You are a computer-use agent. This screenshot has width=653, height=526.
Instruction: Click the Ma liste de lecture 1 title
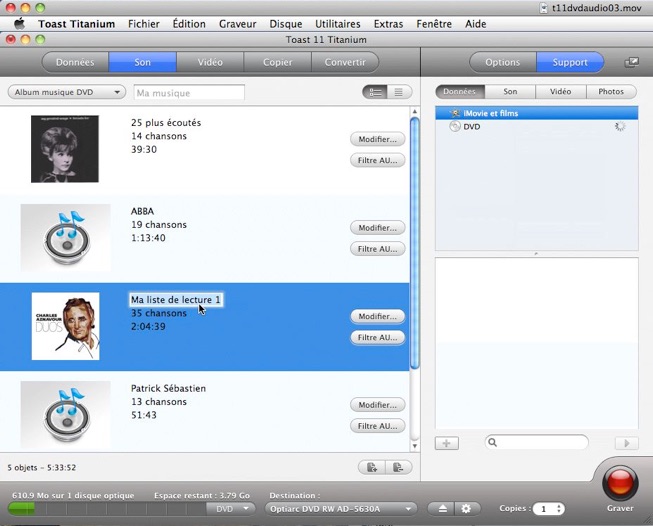[175, 300]
